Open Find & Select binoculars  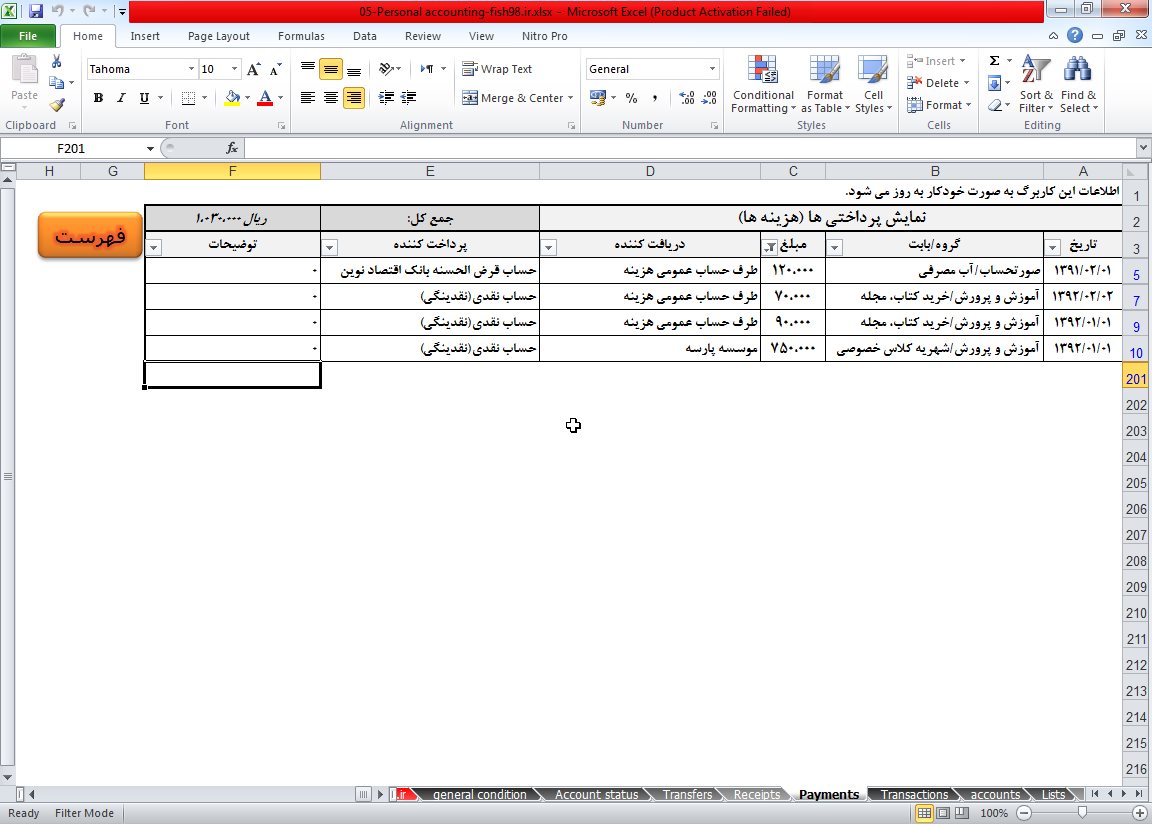pos(1078,84)
